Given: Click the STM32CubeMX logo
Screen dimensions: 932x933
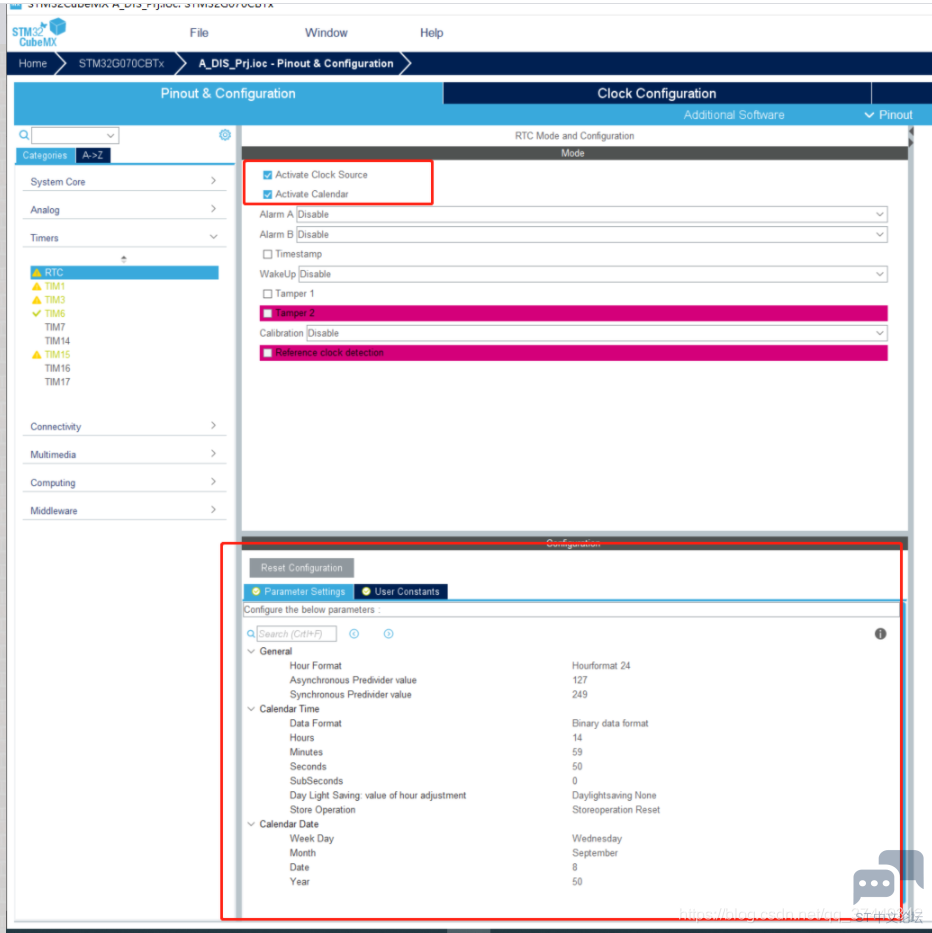Looking at the screenshot, I should [x=39, y=32].
